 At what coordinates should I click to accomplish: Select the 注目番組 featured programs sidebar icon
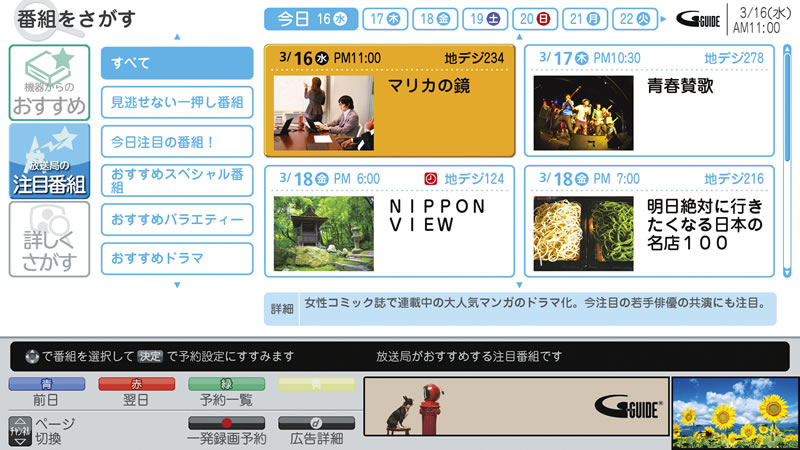click(49, 161)
